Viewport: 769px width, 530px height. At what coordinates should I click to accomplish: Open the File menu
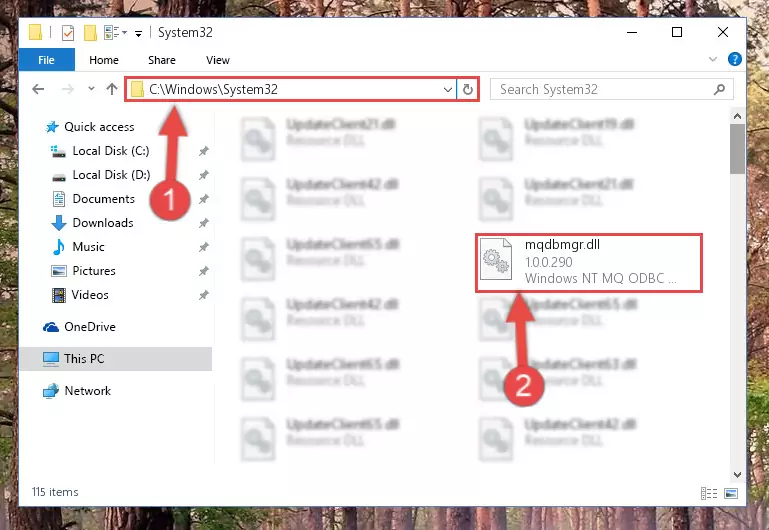(47, 60)
